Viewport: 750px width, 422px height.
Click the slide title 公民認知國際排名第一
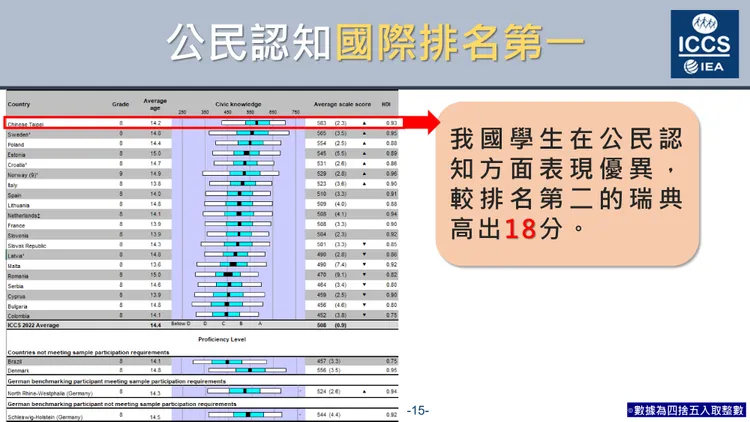point(375,43)
